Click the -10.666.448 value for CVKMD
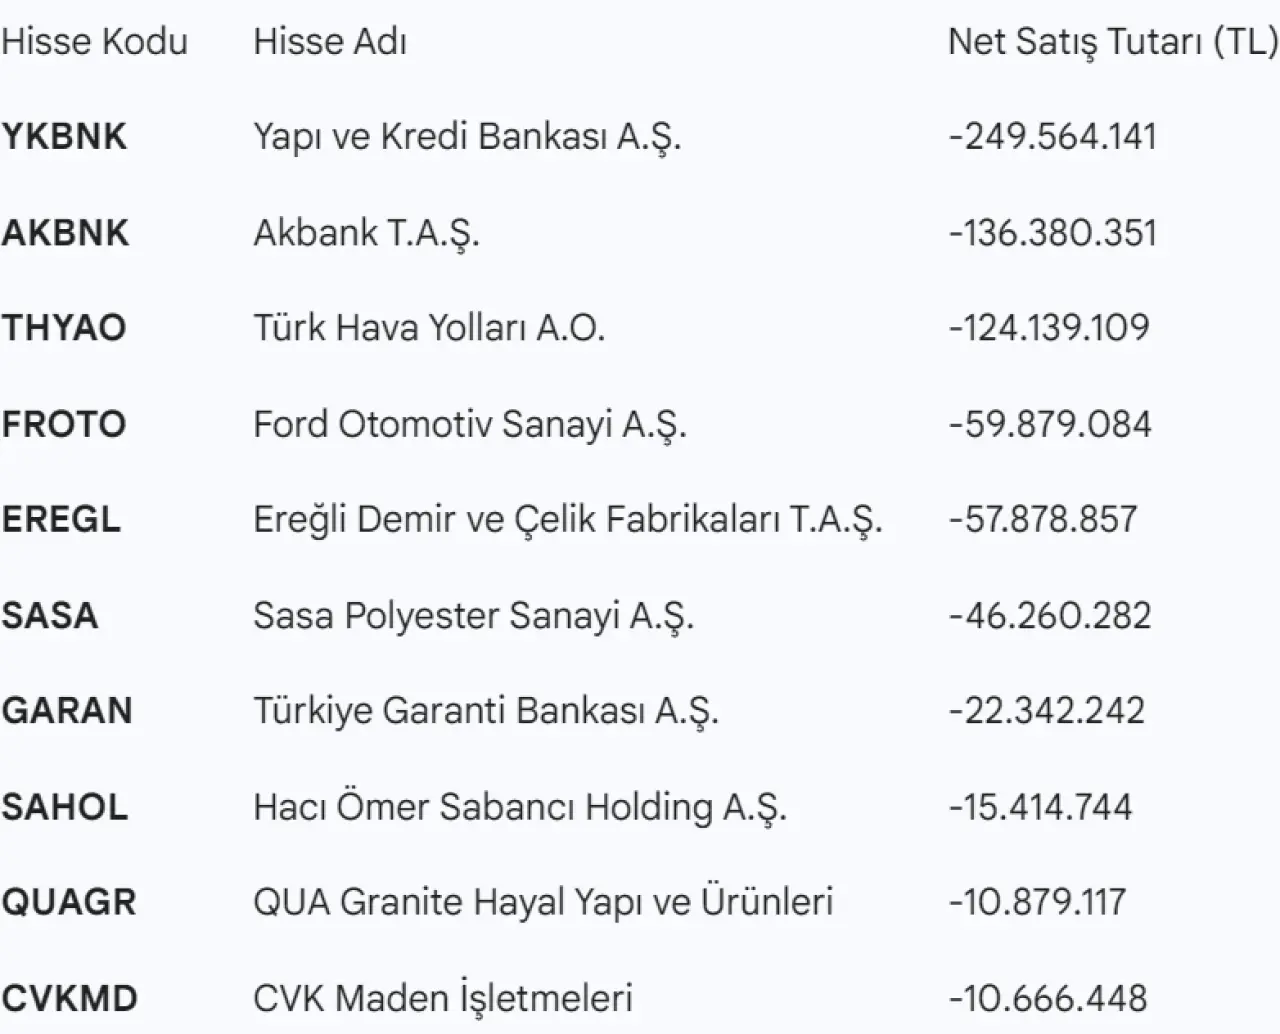 [1047, 998]
